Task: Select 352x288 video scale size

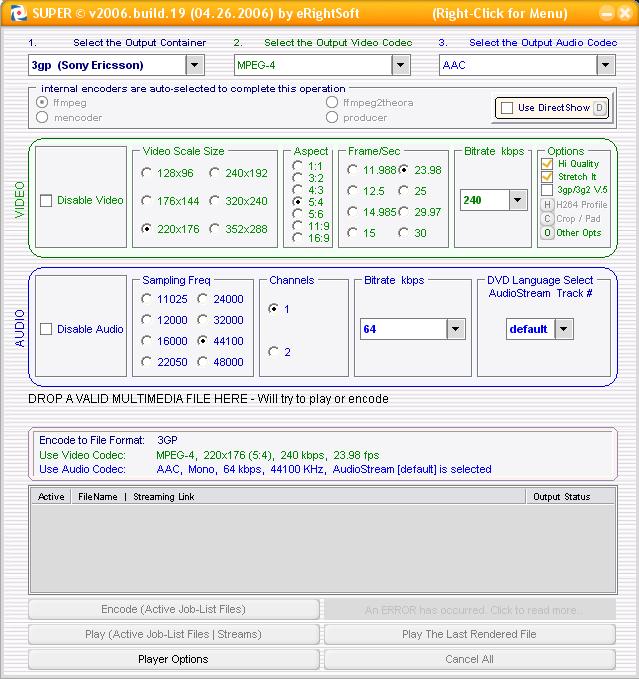Action: (214, 229)
